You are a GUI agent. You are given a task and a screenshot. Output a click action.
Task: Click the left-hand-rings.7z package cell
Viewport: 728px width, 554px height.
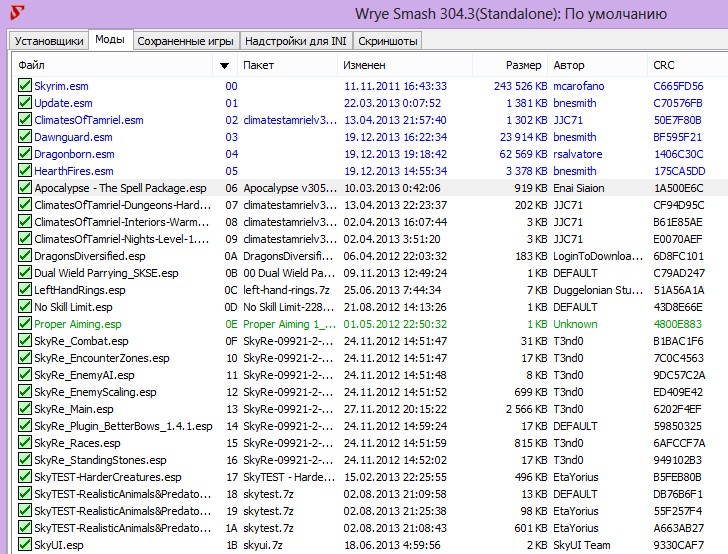click(x=286, y=290)
